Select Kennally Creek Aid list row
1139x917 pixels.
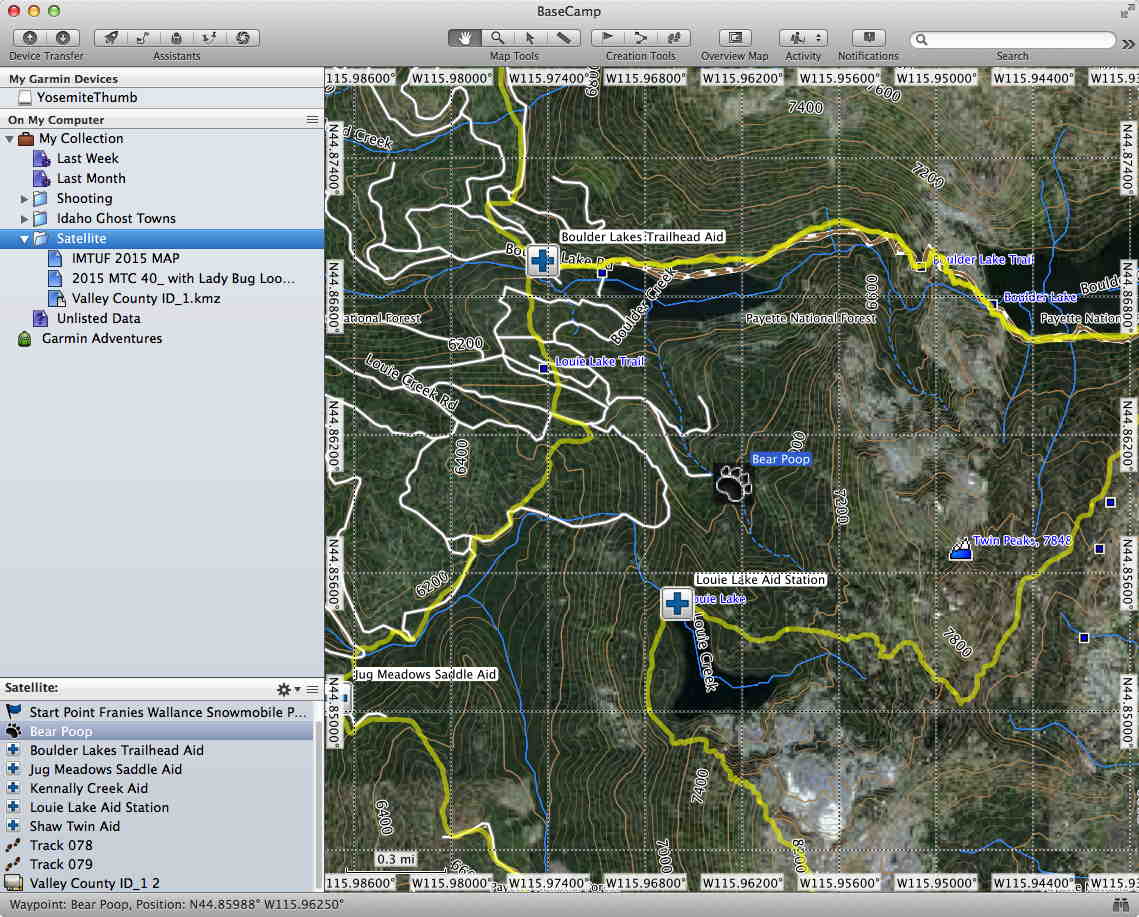pos(158,788)
